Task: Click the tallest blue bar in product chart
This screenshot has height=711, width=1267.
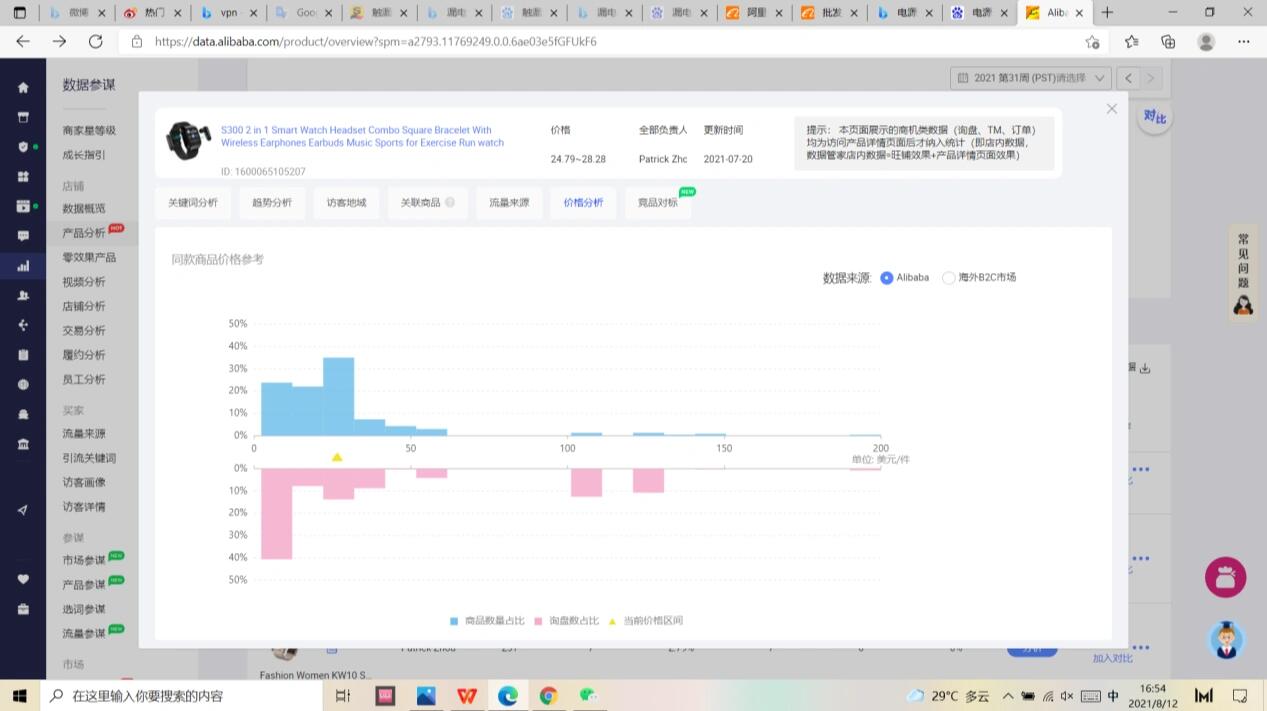Action: tap(338, 396)
